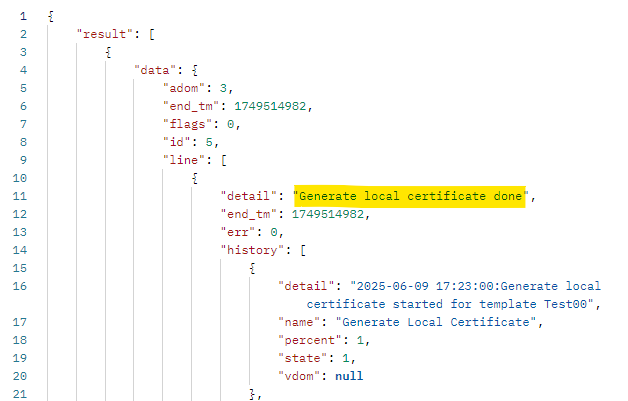Click the opening brace on line 3

tap(109, 52)
